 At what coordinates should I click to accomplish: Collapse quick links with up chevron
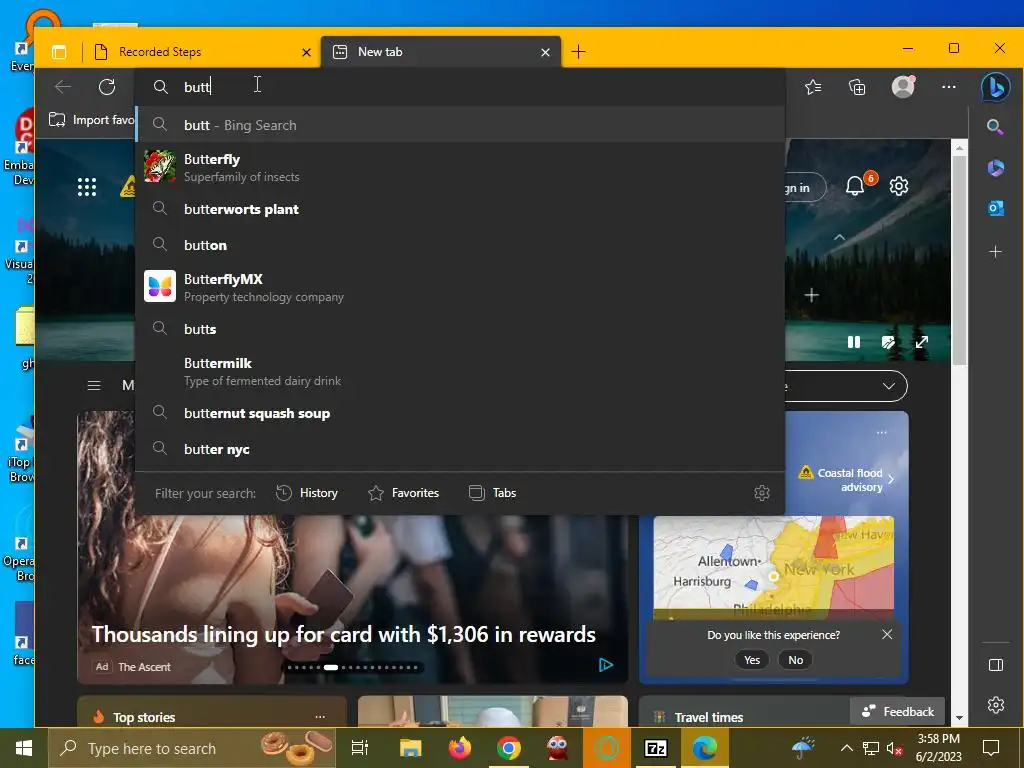(x=839, y=237)
